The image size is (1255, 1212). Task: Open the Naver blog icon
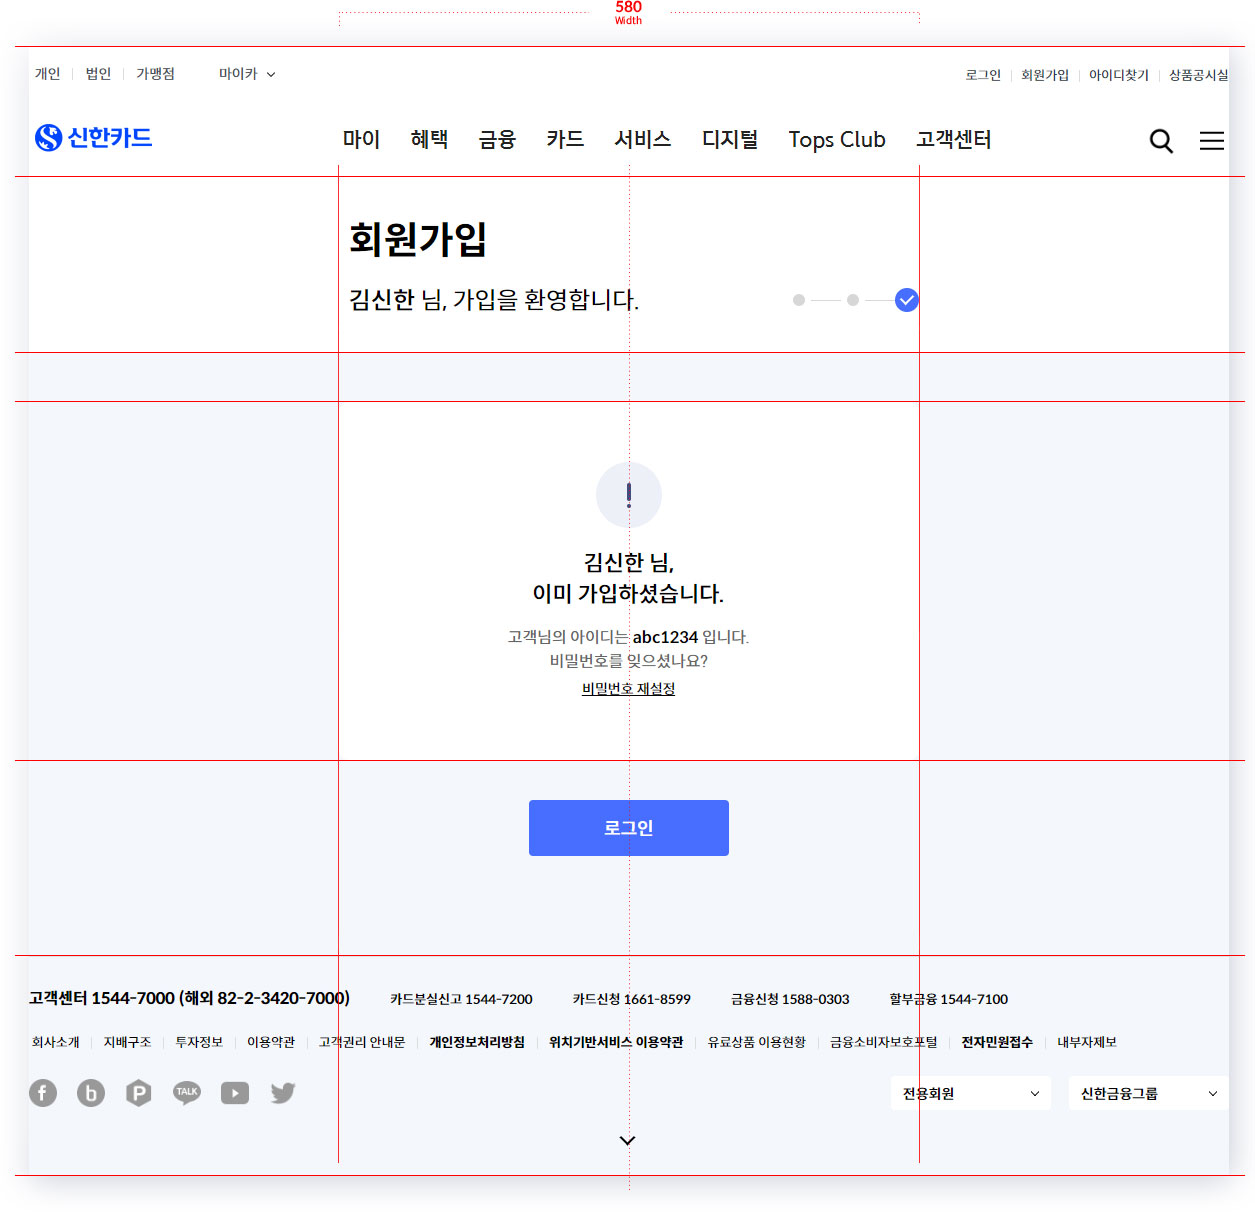point(91,1093)
